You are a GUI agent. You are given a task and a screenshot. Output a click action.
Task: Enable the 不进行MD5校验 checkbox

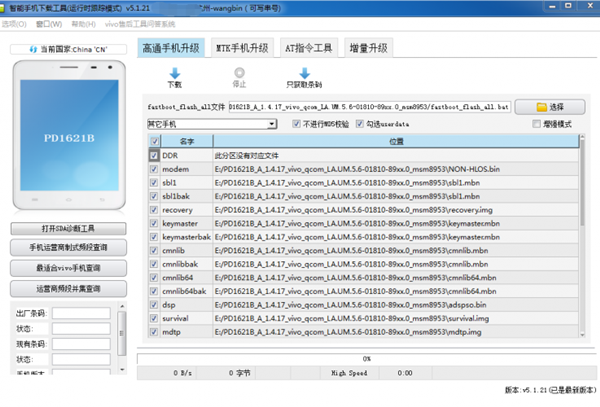click(296, 124)
